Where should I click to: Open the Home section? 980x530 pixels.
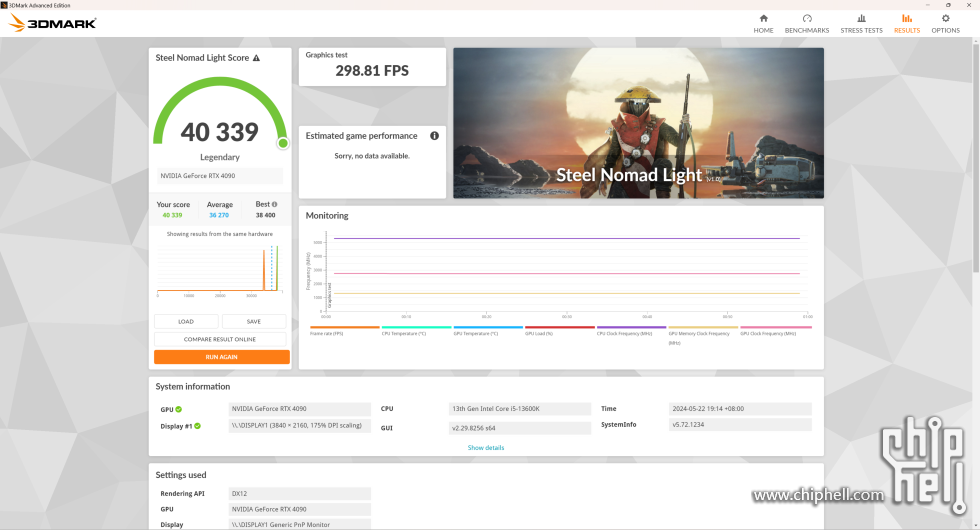tap(763, 24)
